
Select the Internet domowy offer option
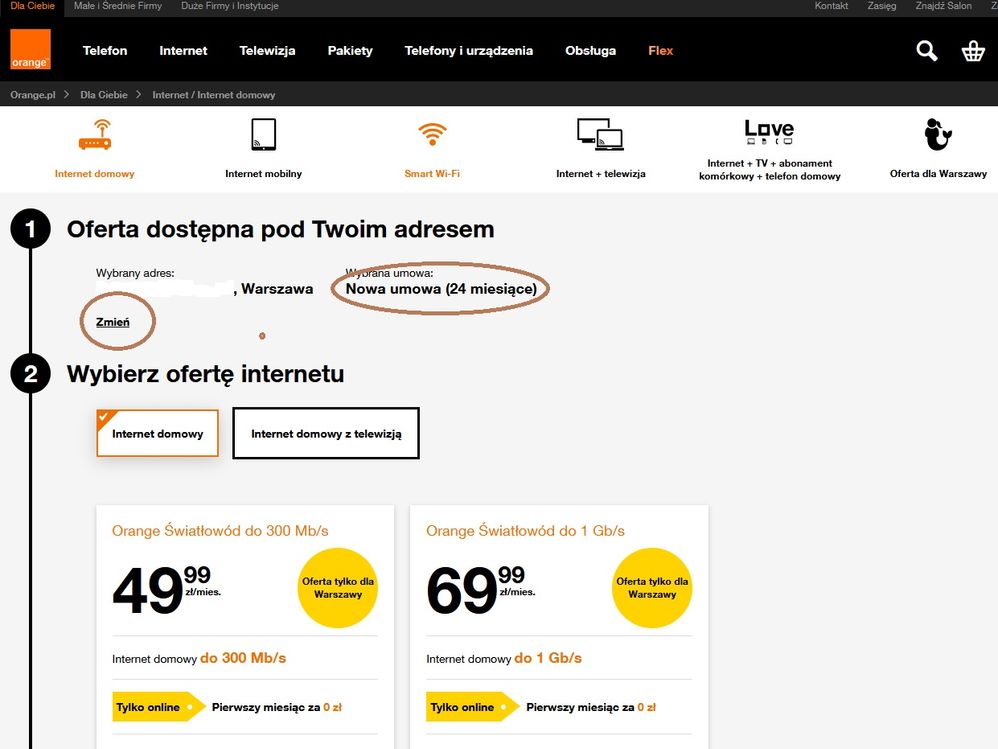pyautogui.click(x=157, y=434)
